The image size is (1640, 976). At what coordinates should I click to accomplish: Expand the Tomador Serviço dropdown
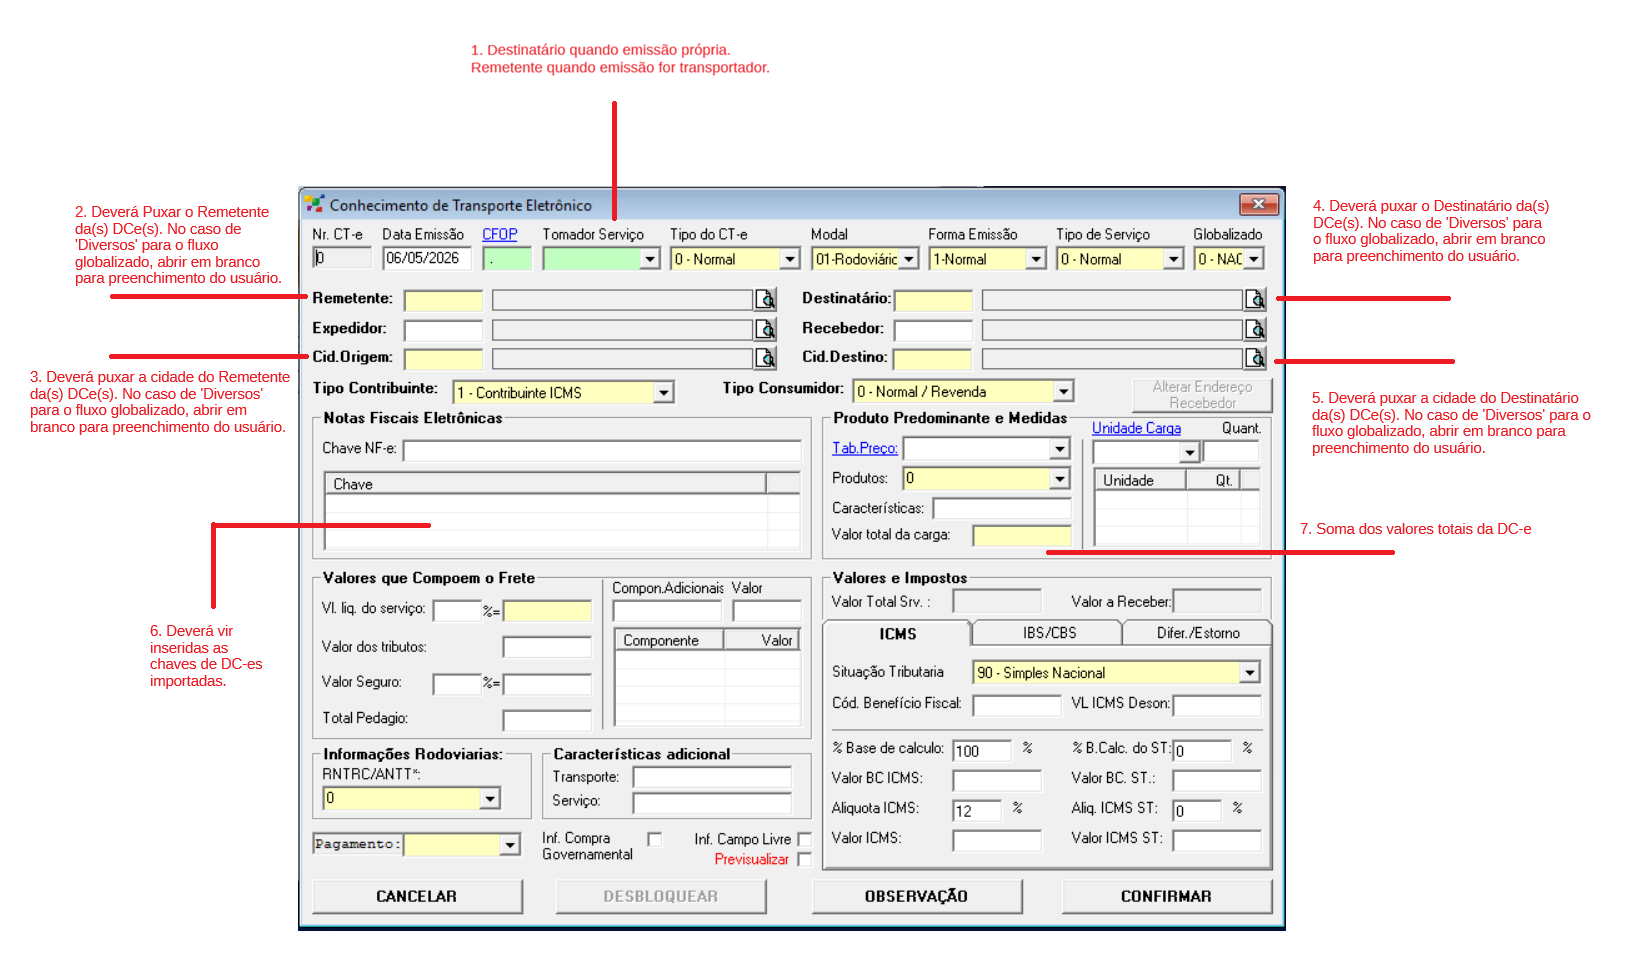coord(650,259)
